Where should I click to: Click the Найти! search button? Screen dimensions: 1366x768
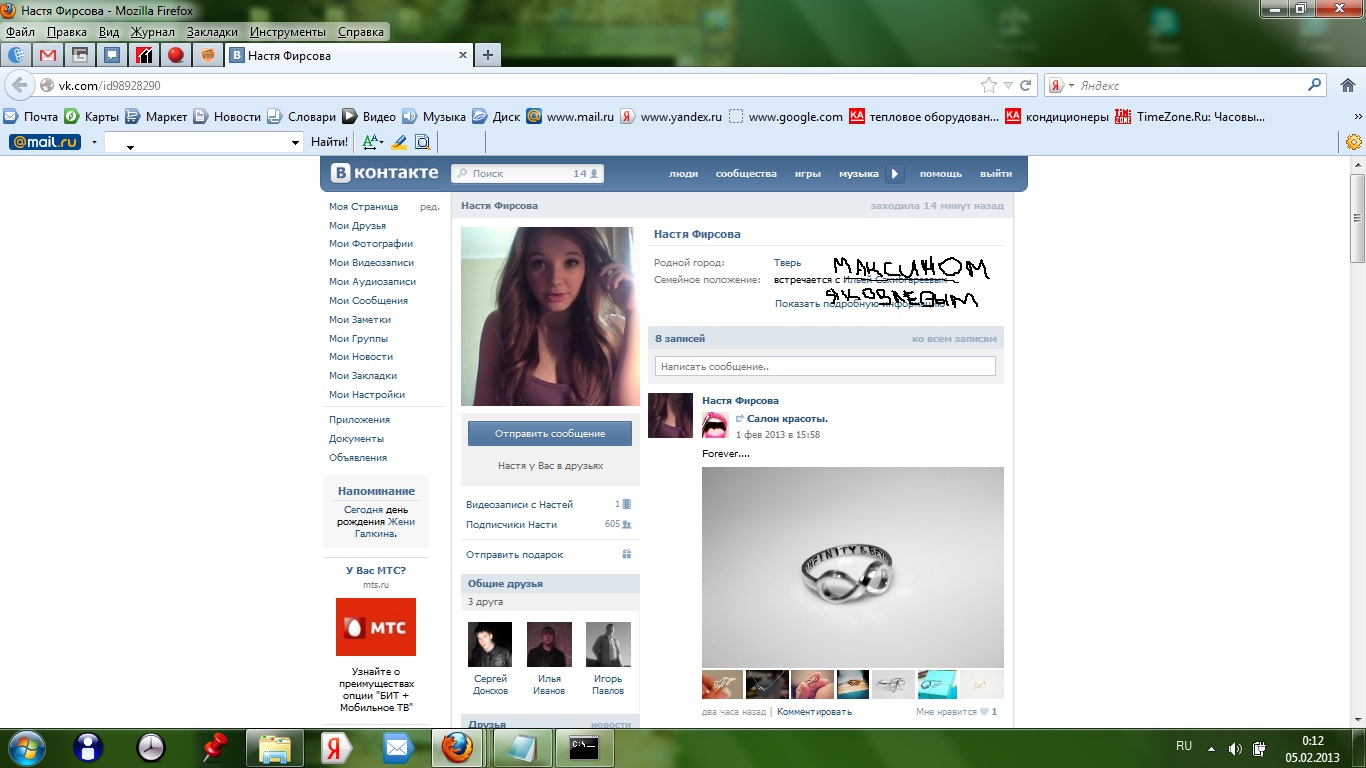(330, 142)
